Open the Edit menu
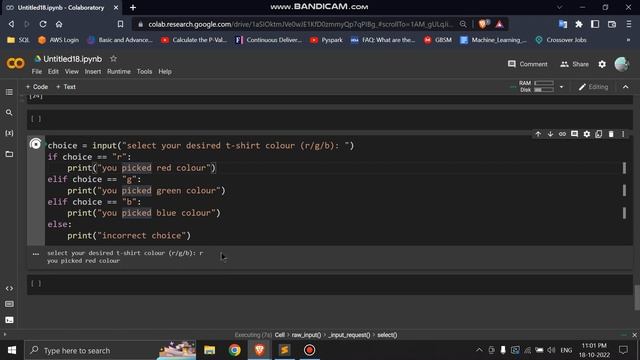The image size is (640, 360). [53, 71]
